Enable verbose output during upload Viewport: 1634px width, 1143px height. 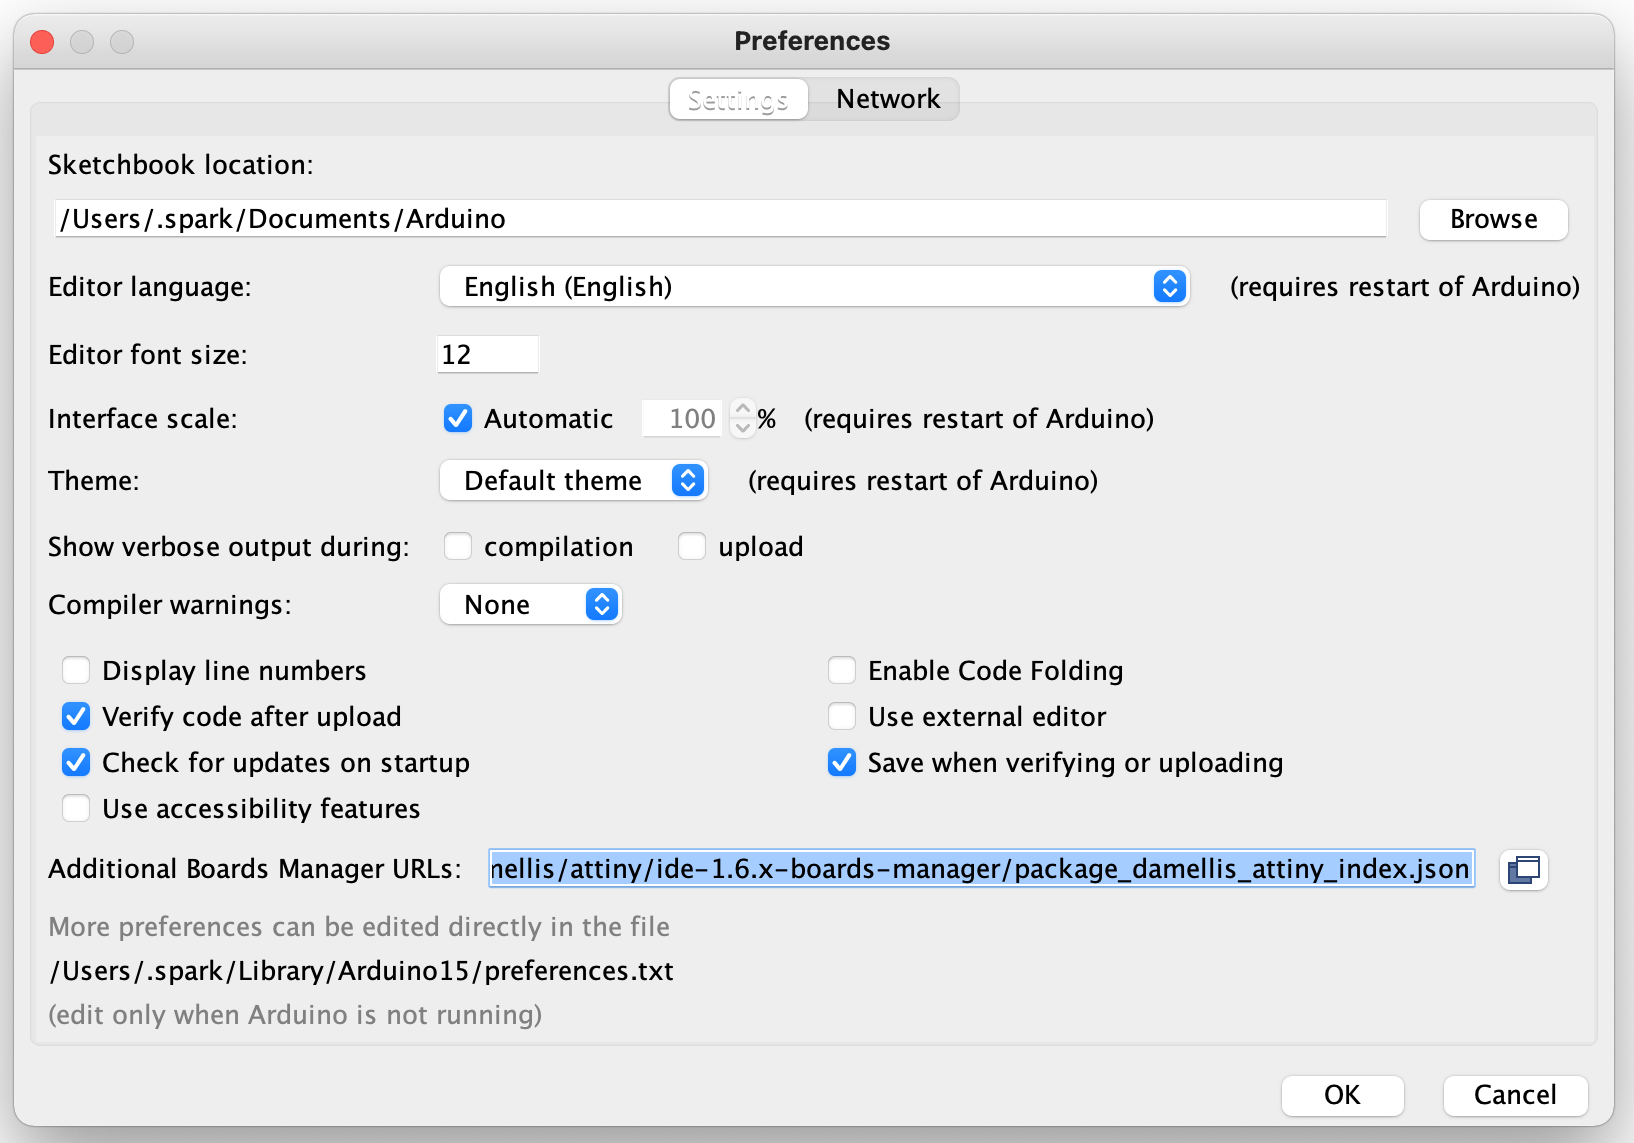[x=692, y=546]
